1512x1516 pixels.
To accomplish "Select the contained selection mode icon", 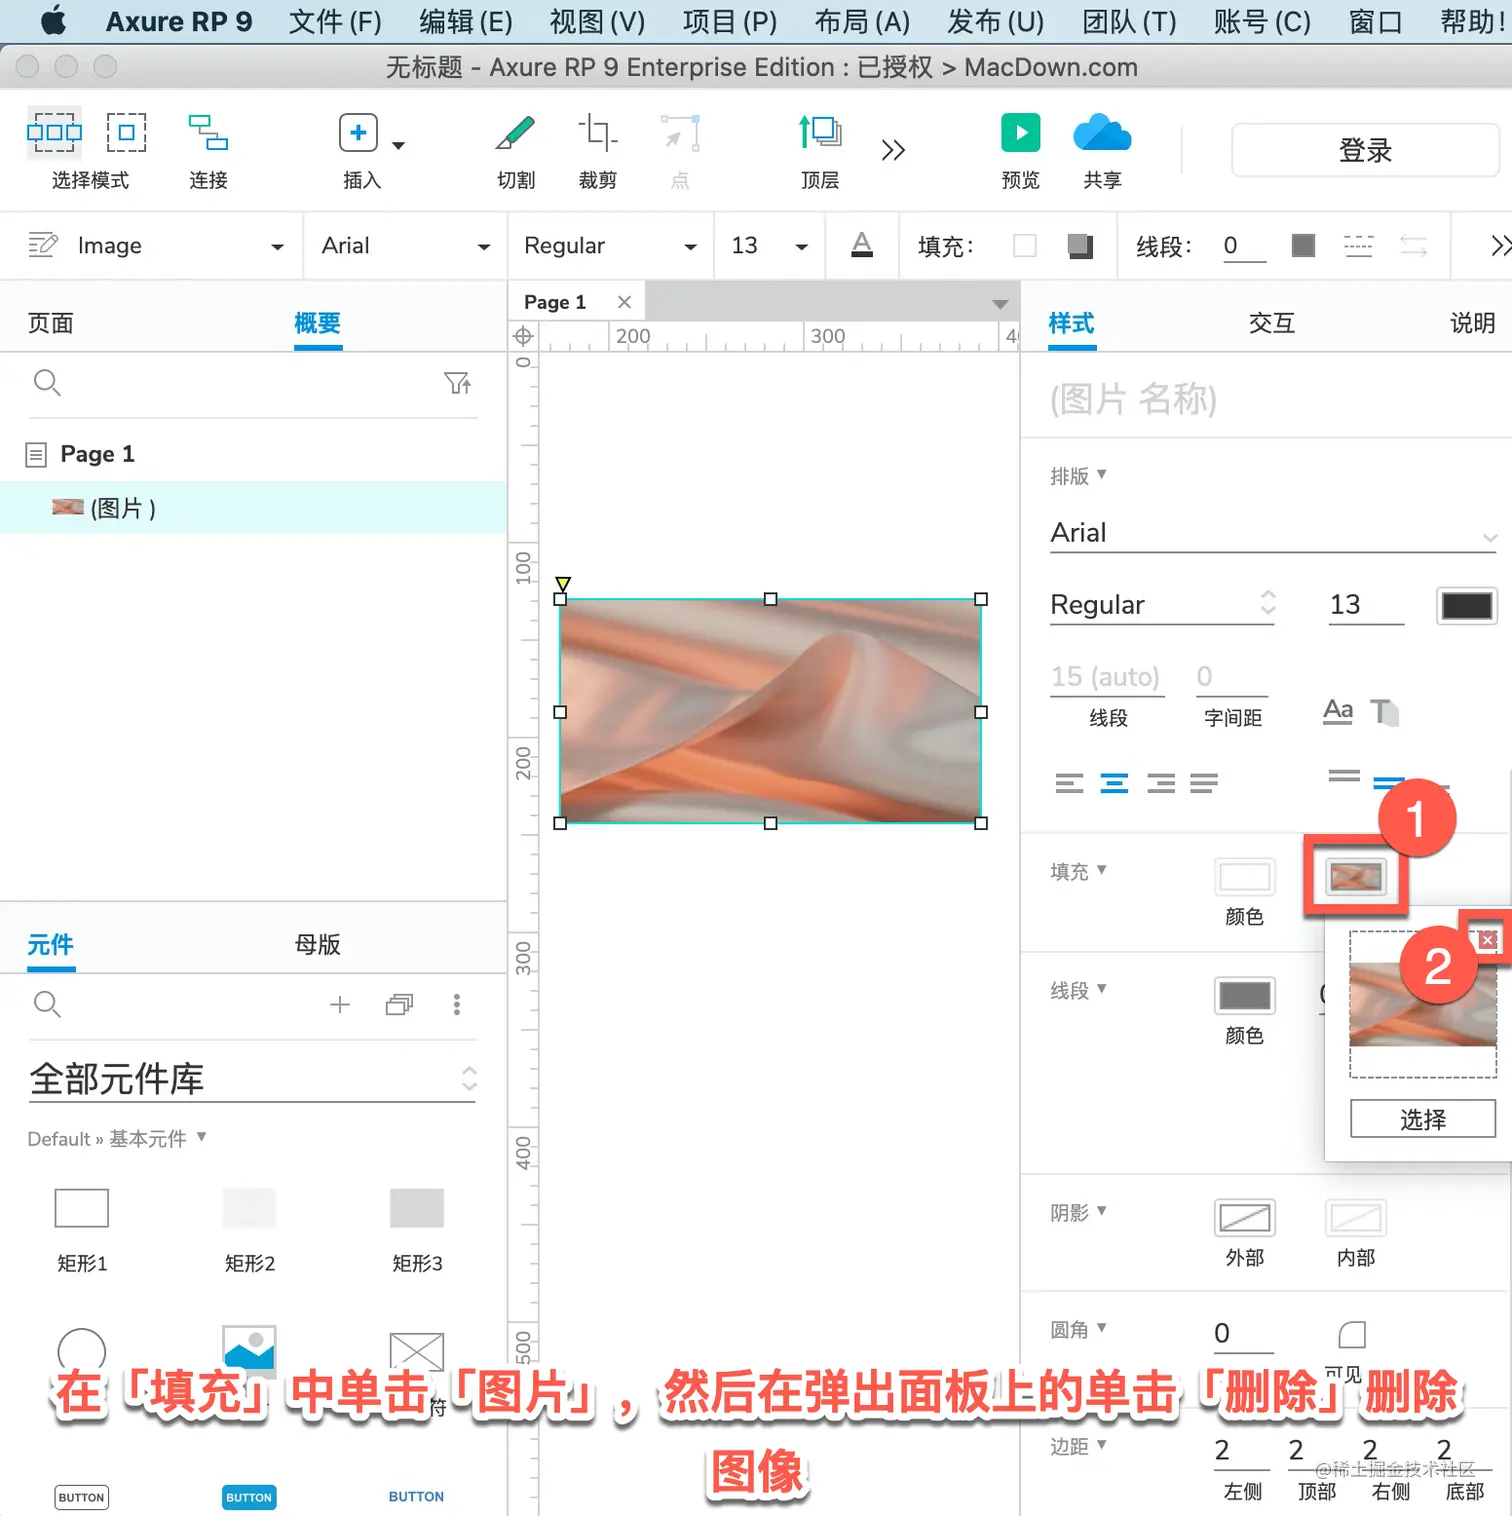I will 126,132.
